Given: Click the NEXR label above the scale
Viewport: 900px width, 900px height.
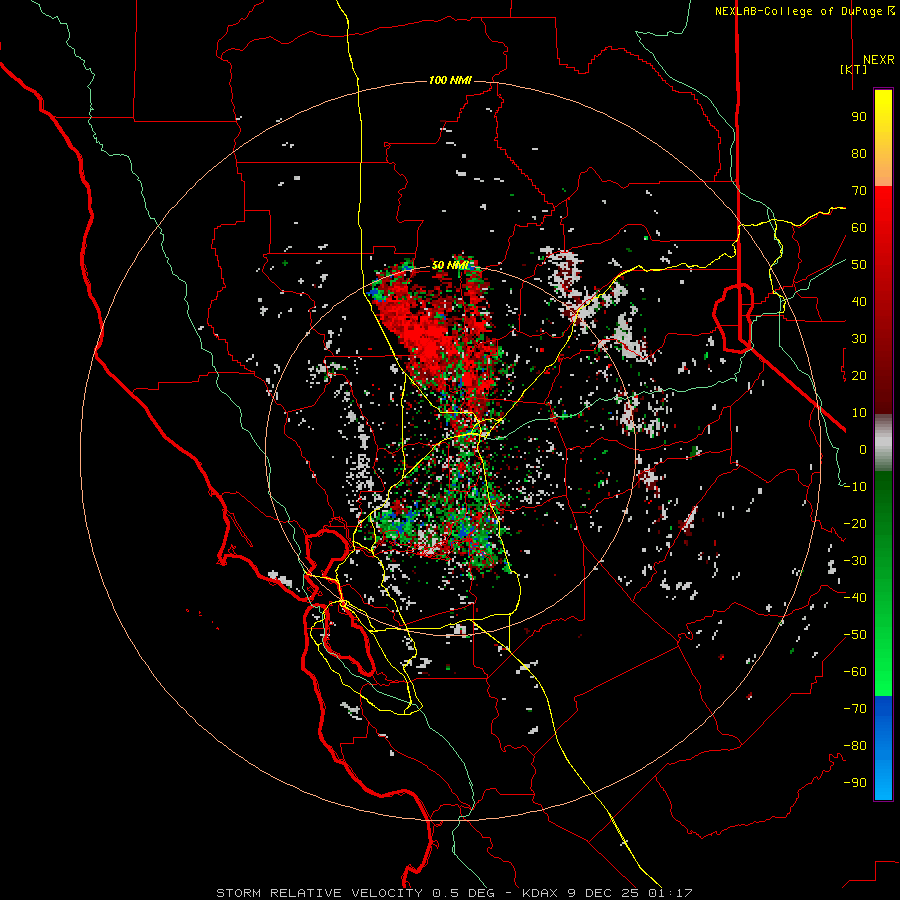Looking at the screenshot, I should 878,60.
